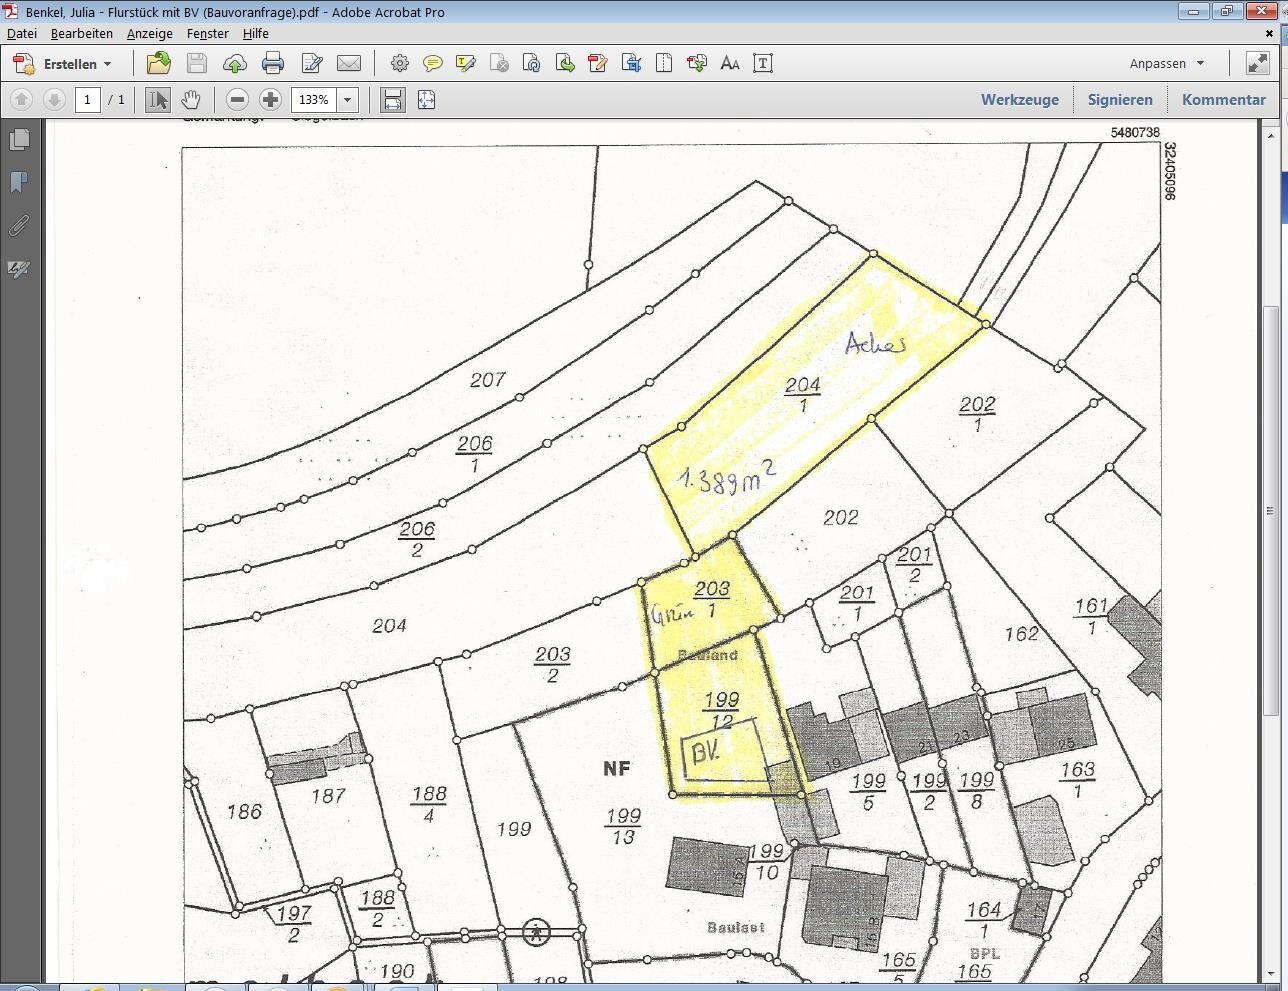The height and width of the screenshot is (991, 1288).
Task: Open the Werkzeuge pane
Action: pos(1019,100)
